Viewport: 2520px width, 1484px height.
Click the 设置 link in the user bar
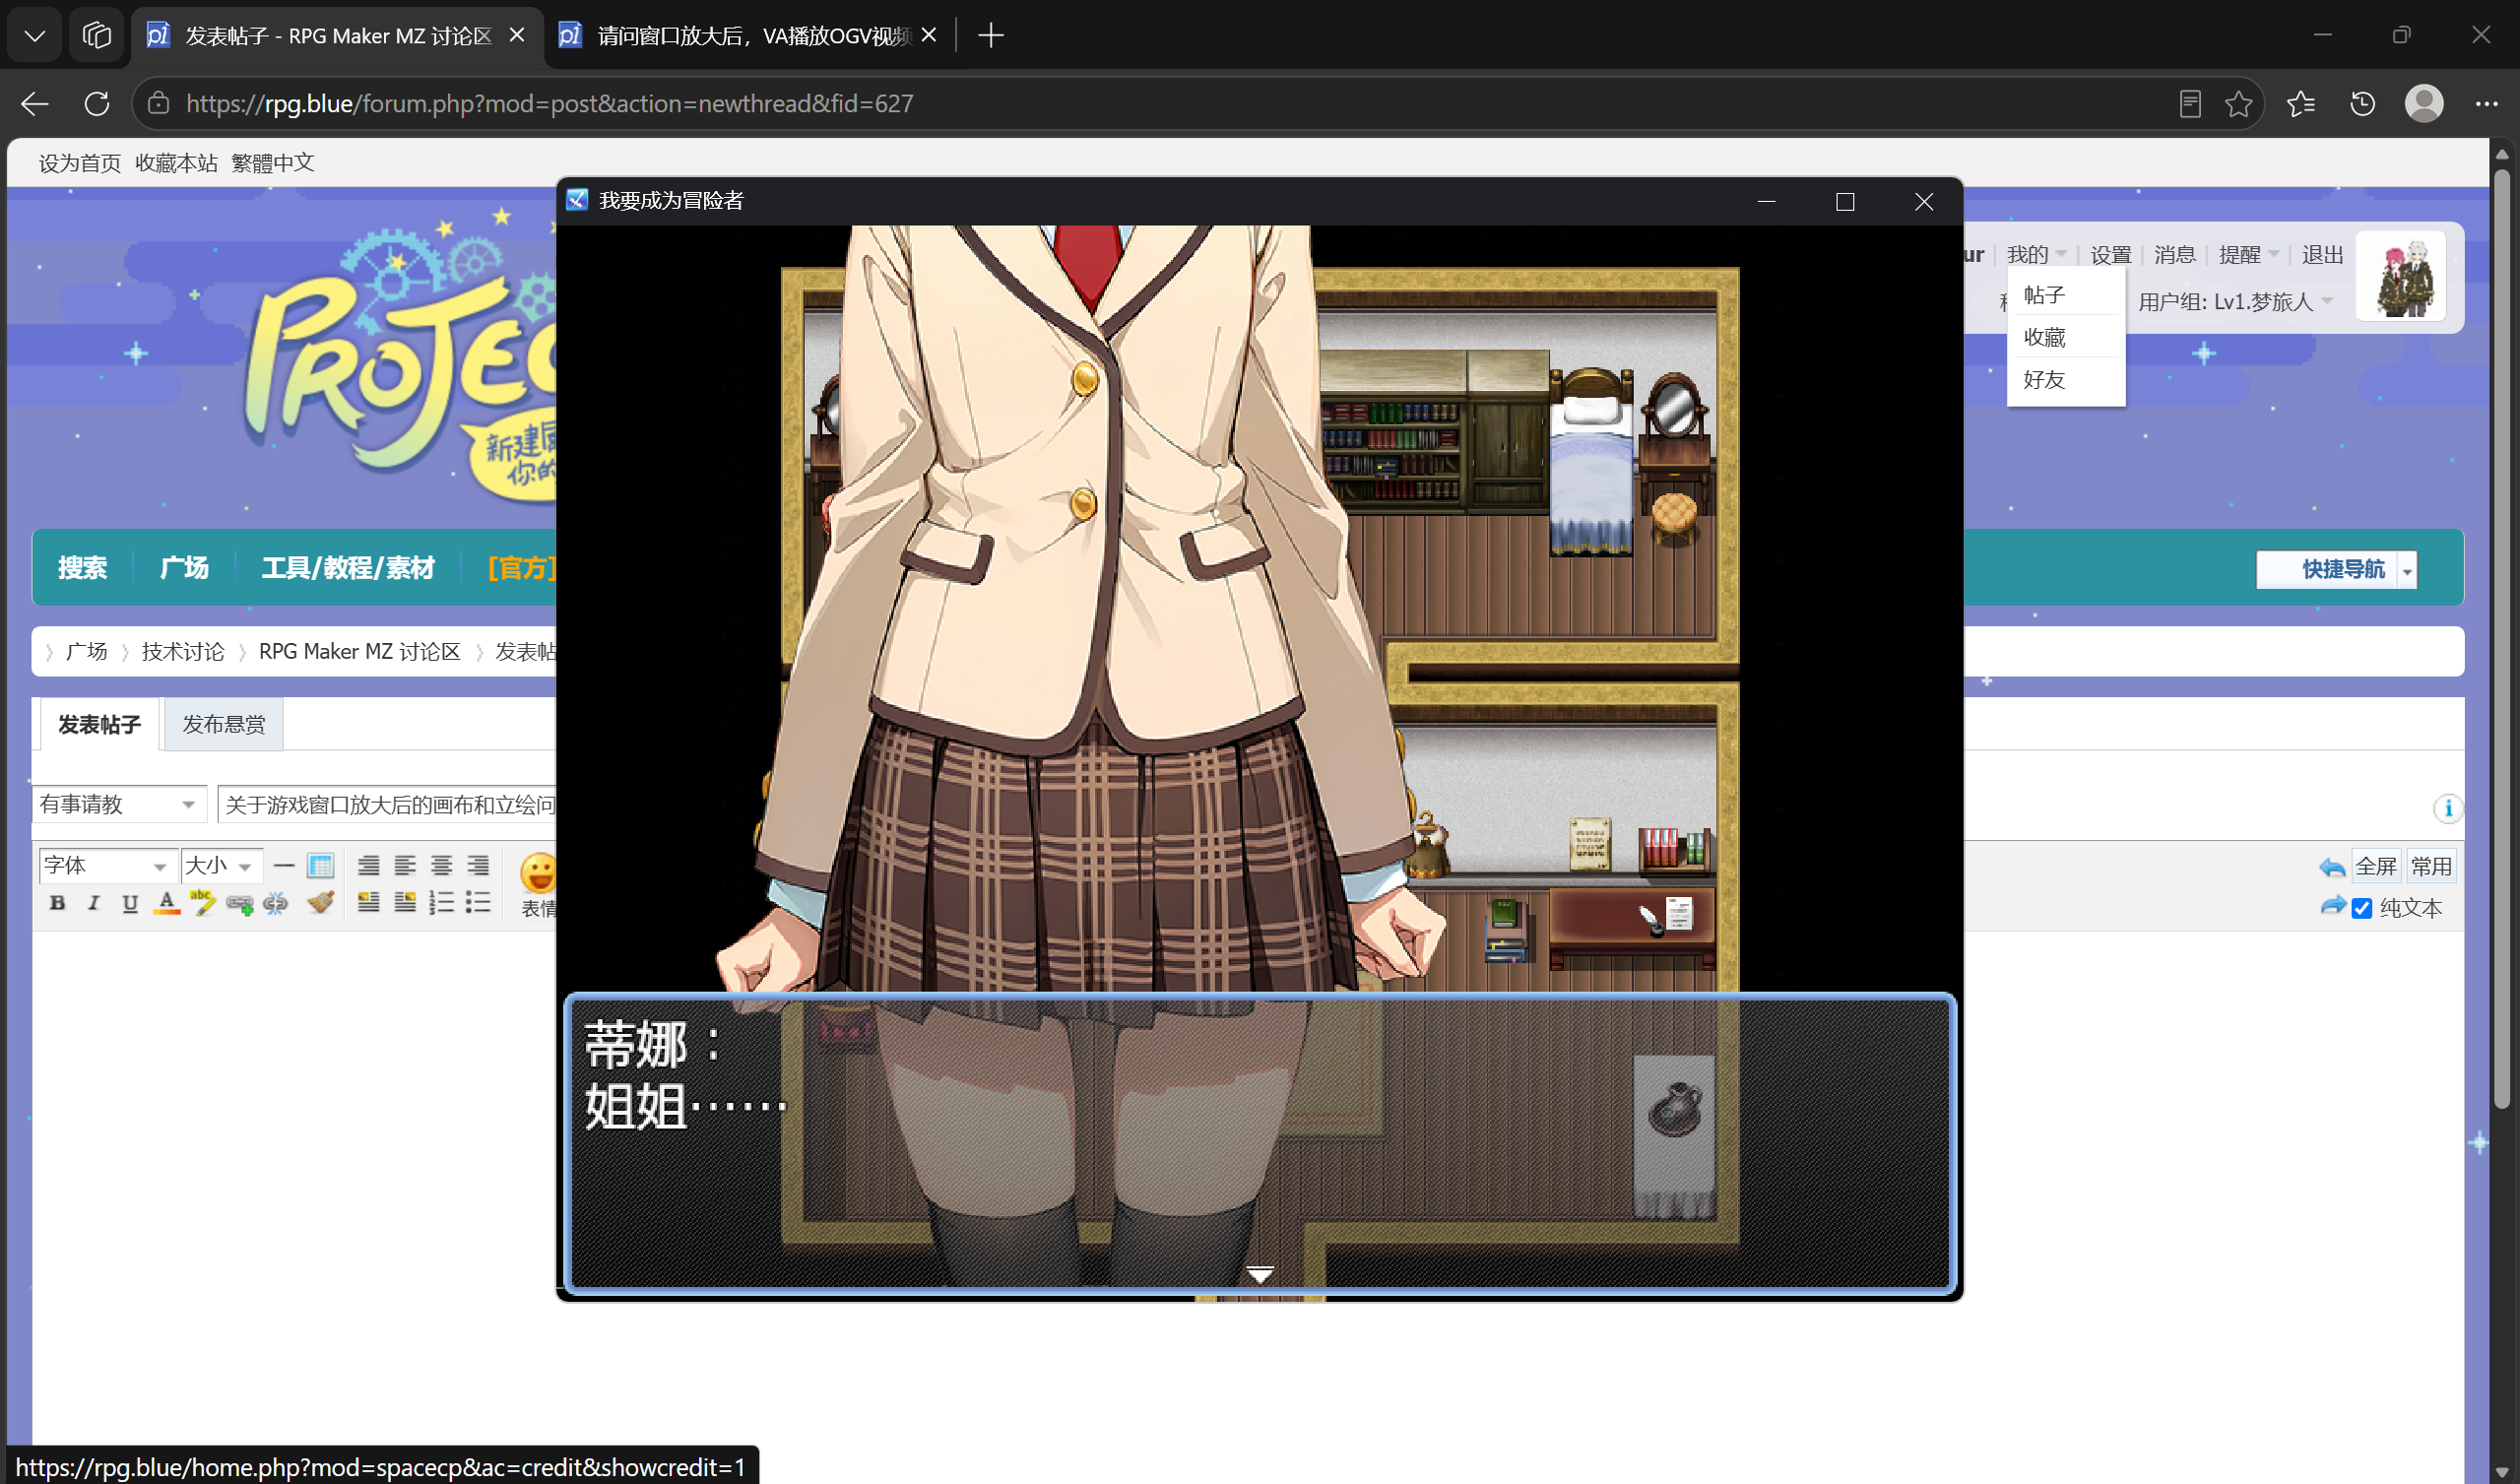[x=2111, y=255]
